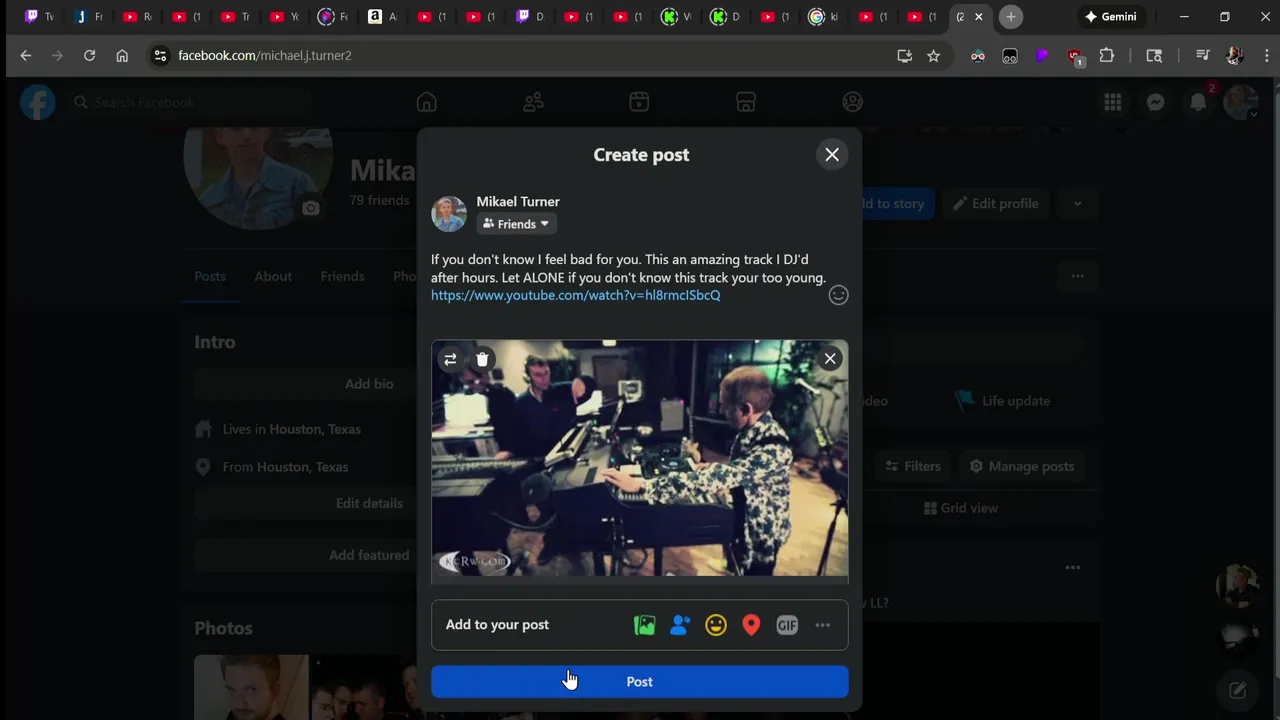Go to Facebook Home icon
Screen dimensions: 1280x720
pos(427,102)
